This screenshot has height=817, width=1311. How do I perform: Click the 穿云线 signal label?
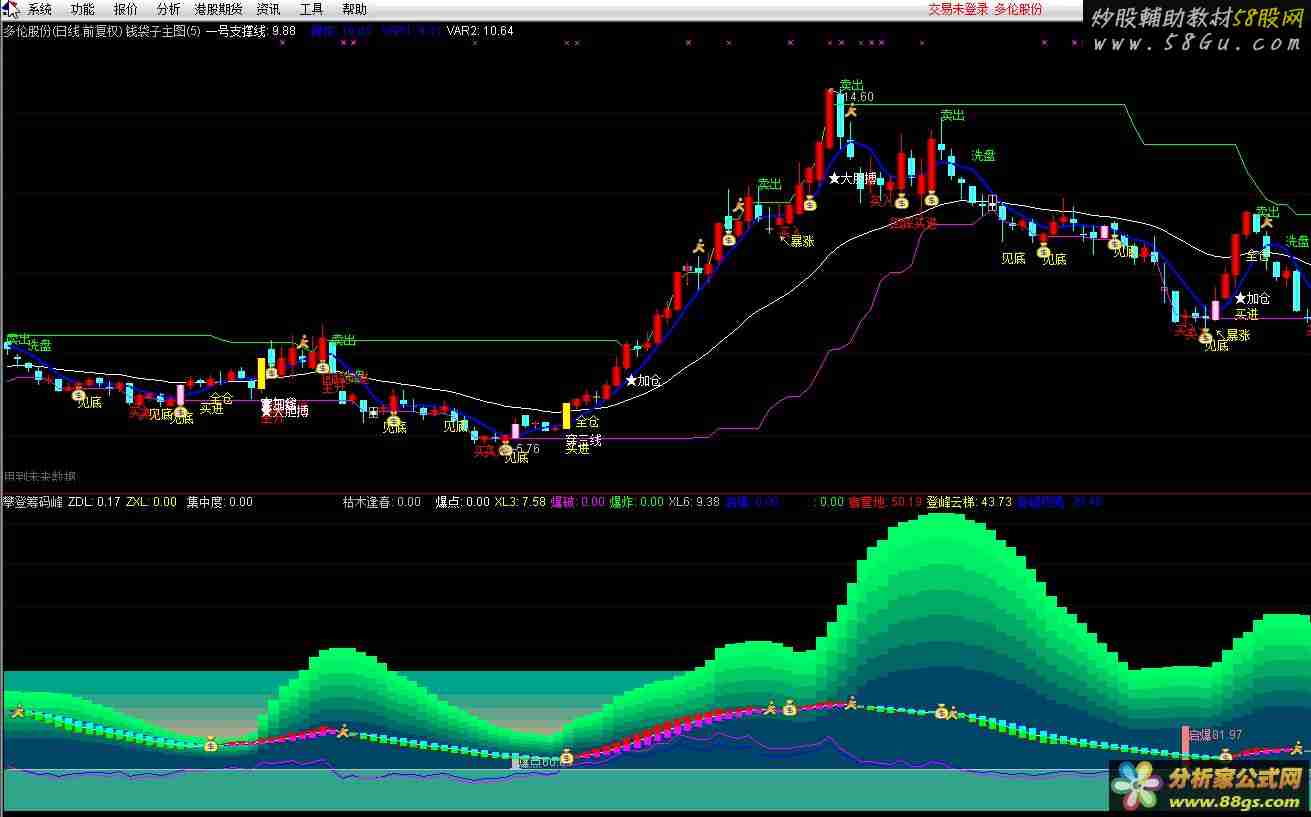click(x=583, y=439)
